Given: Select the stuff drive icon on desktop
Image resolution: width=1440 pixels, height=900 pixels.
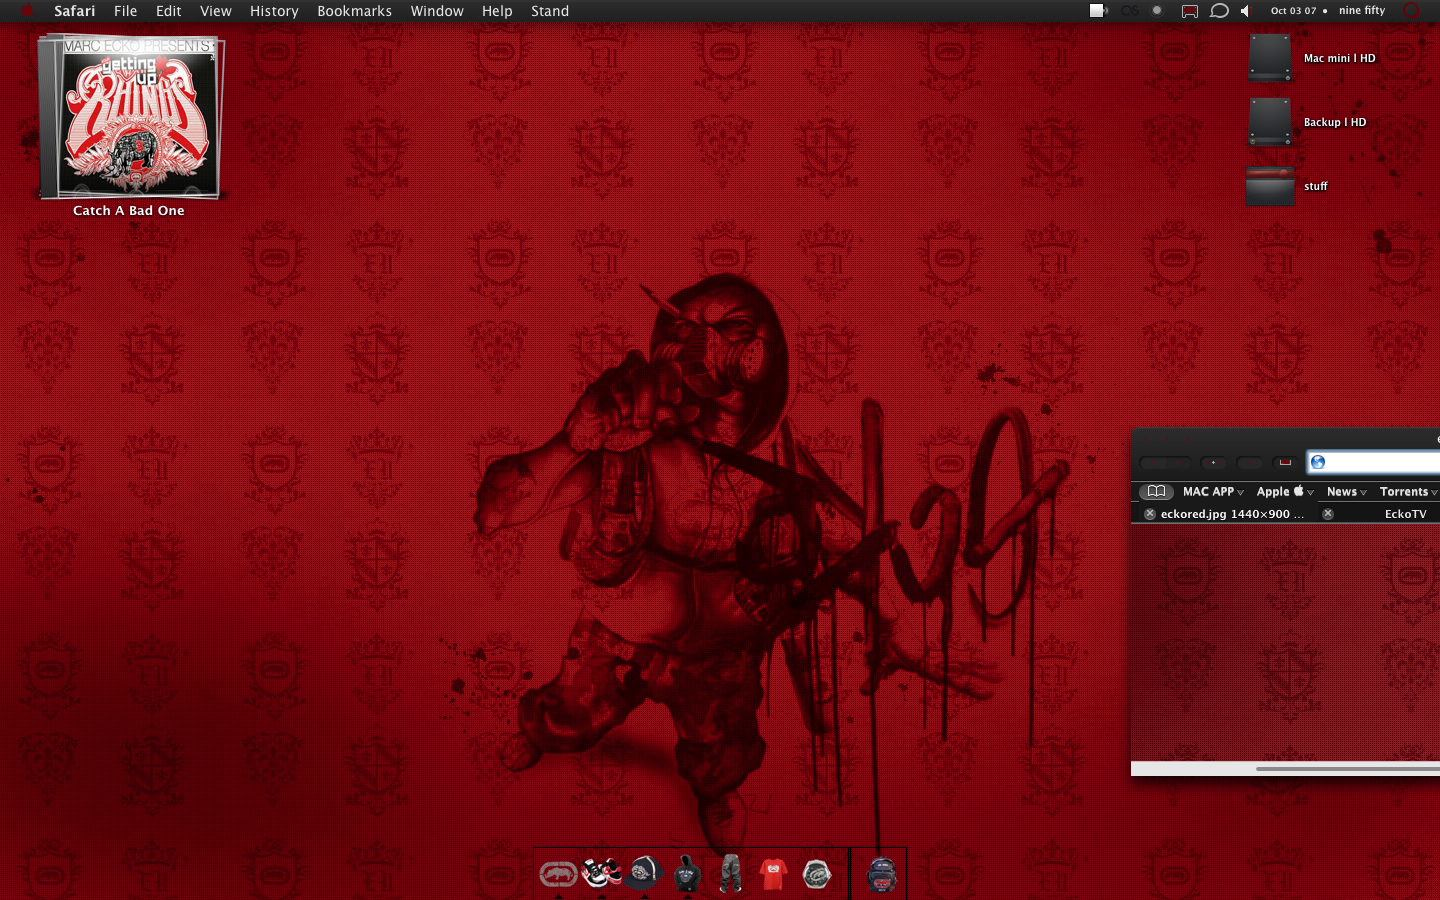Looking at the screenshot, I should pyautogui.click(x=1270, y=186).
